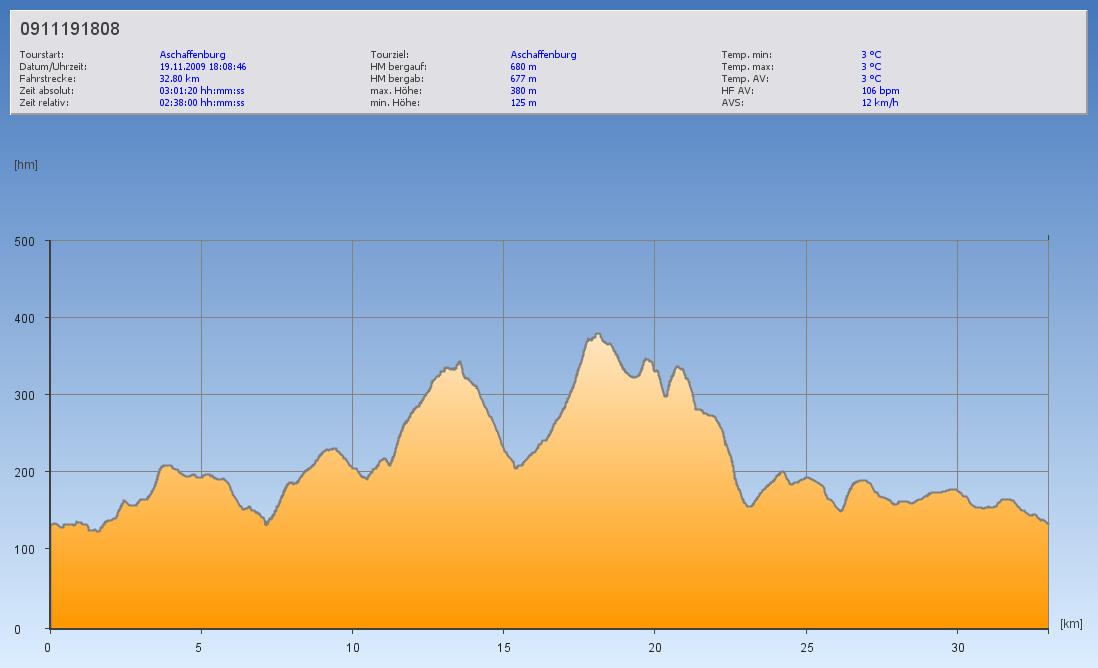
Task: Select the Tourziel value Aschaffenburg
Action: [x=543, y=54]
